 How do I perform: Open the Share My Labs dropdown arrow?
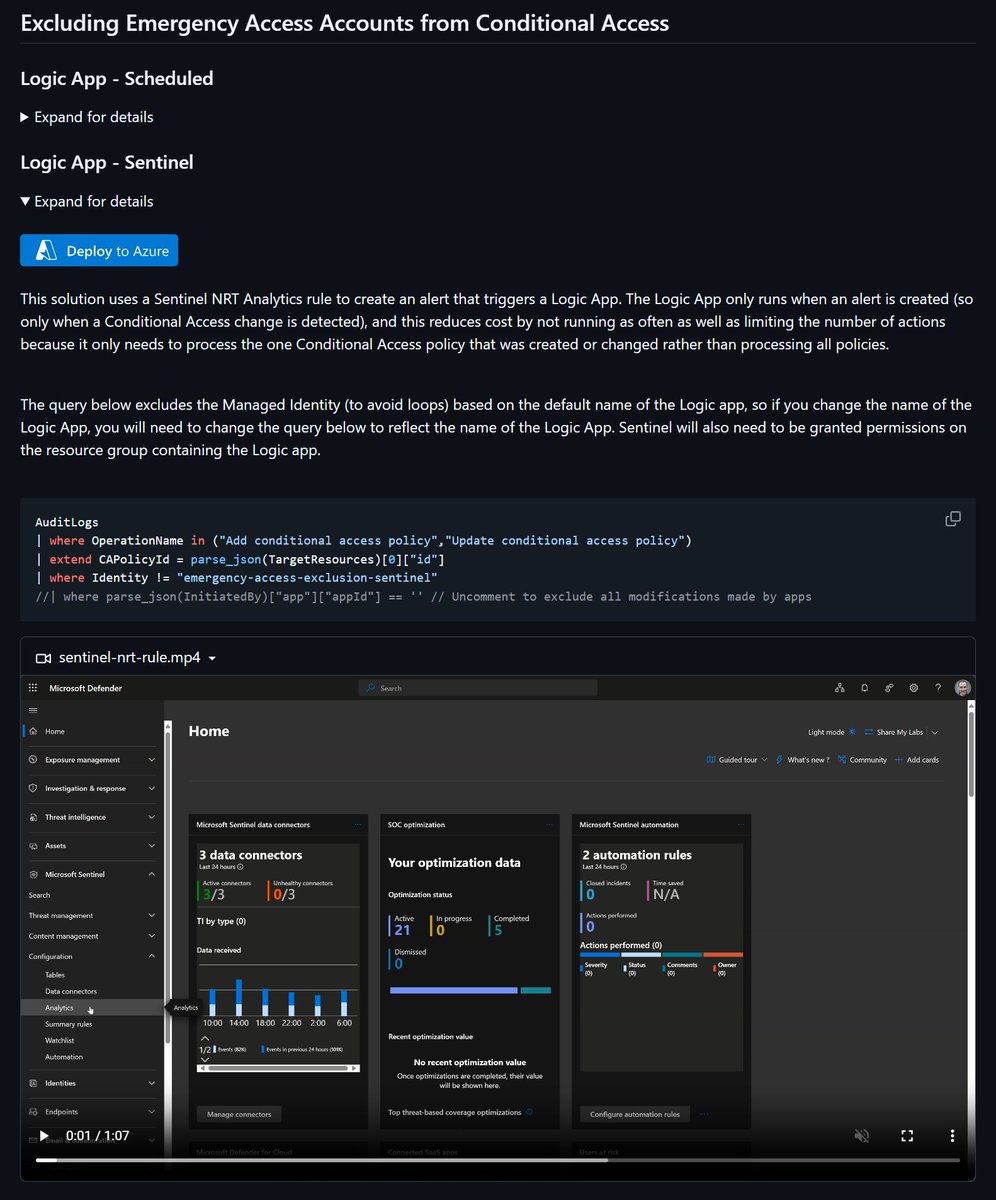pyautogui.click(x=934, y=732)
